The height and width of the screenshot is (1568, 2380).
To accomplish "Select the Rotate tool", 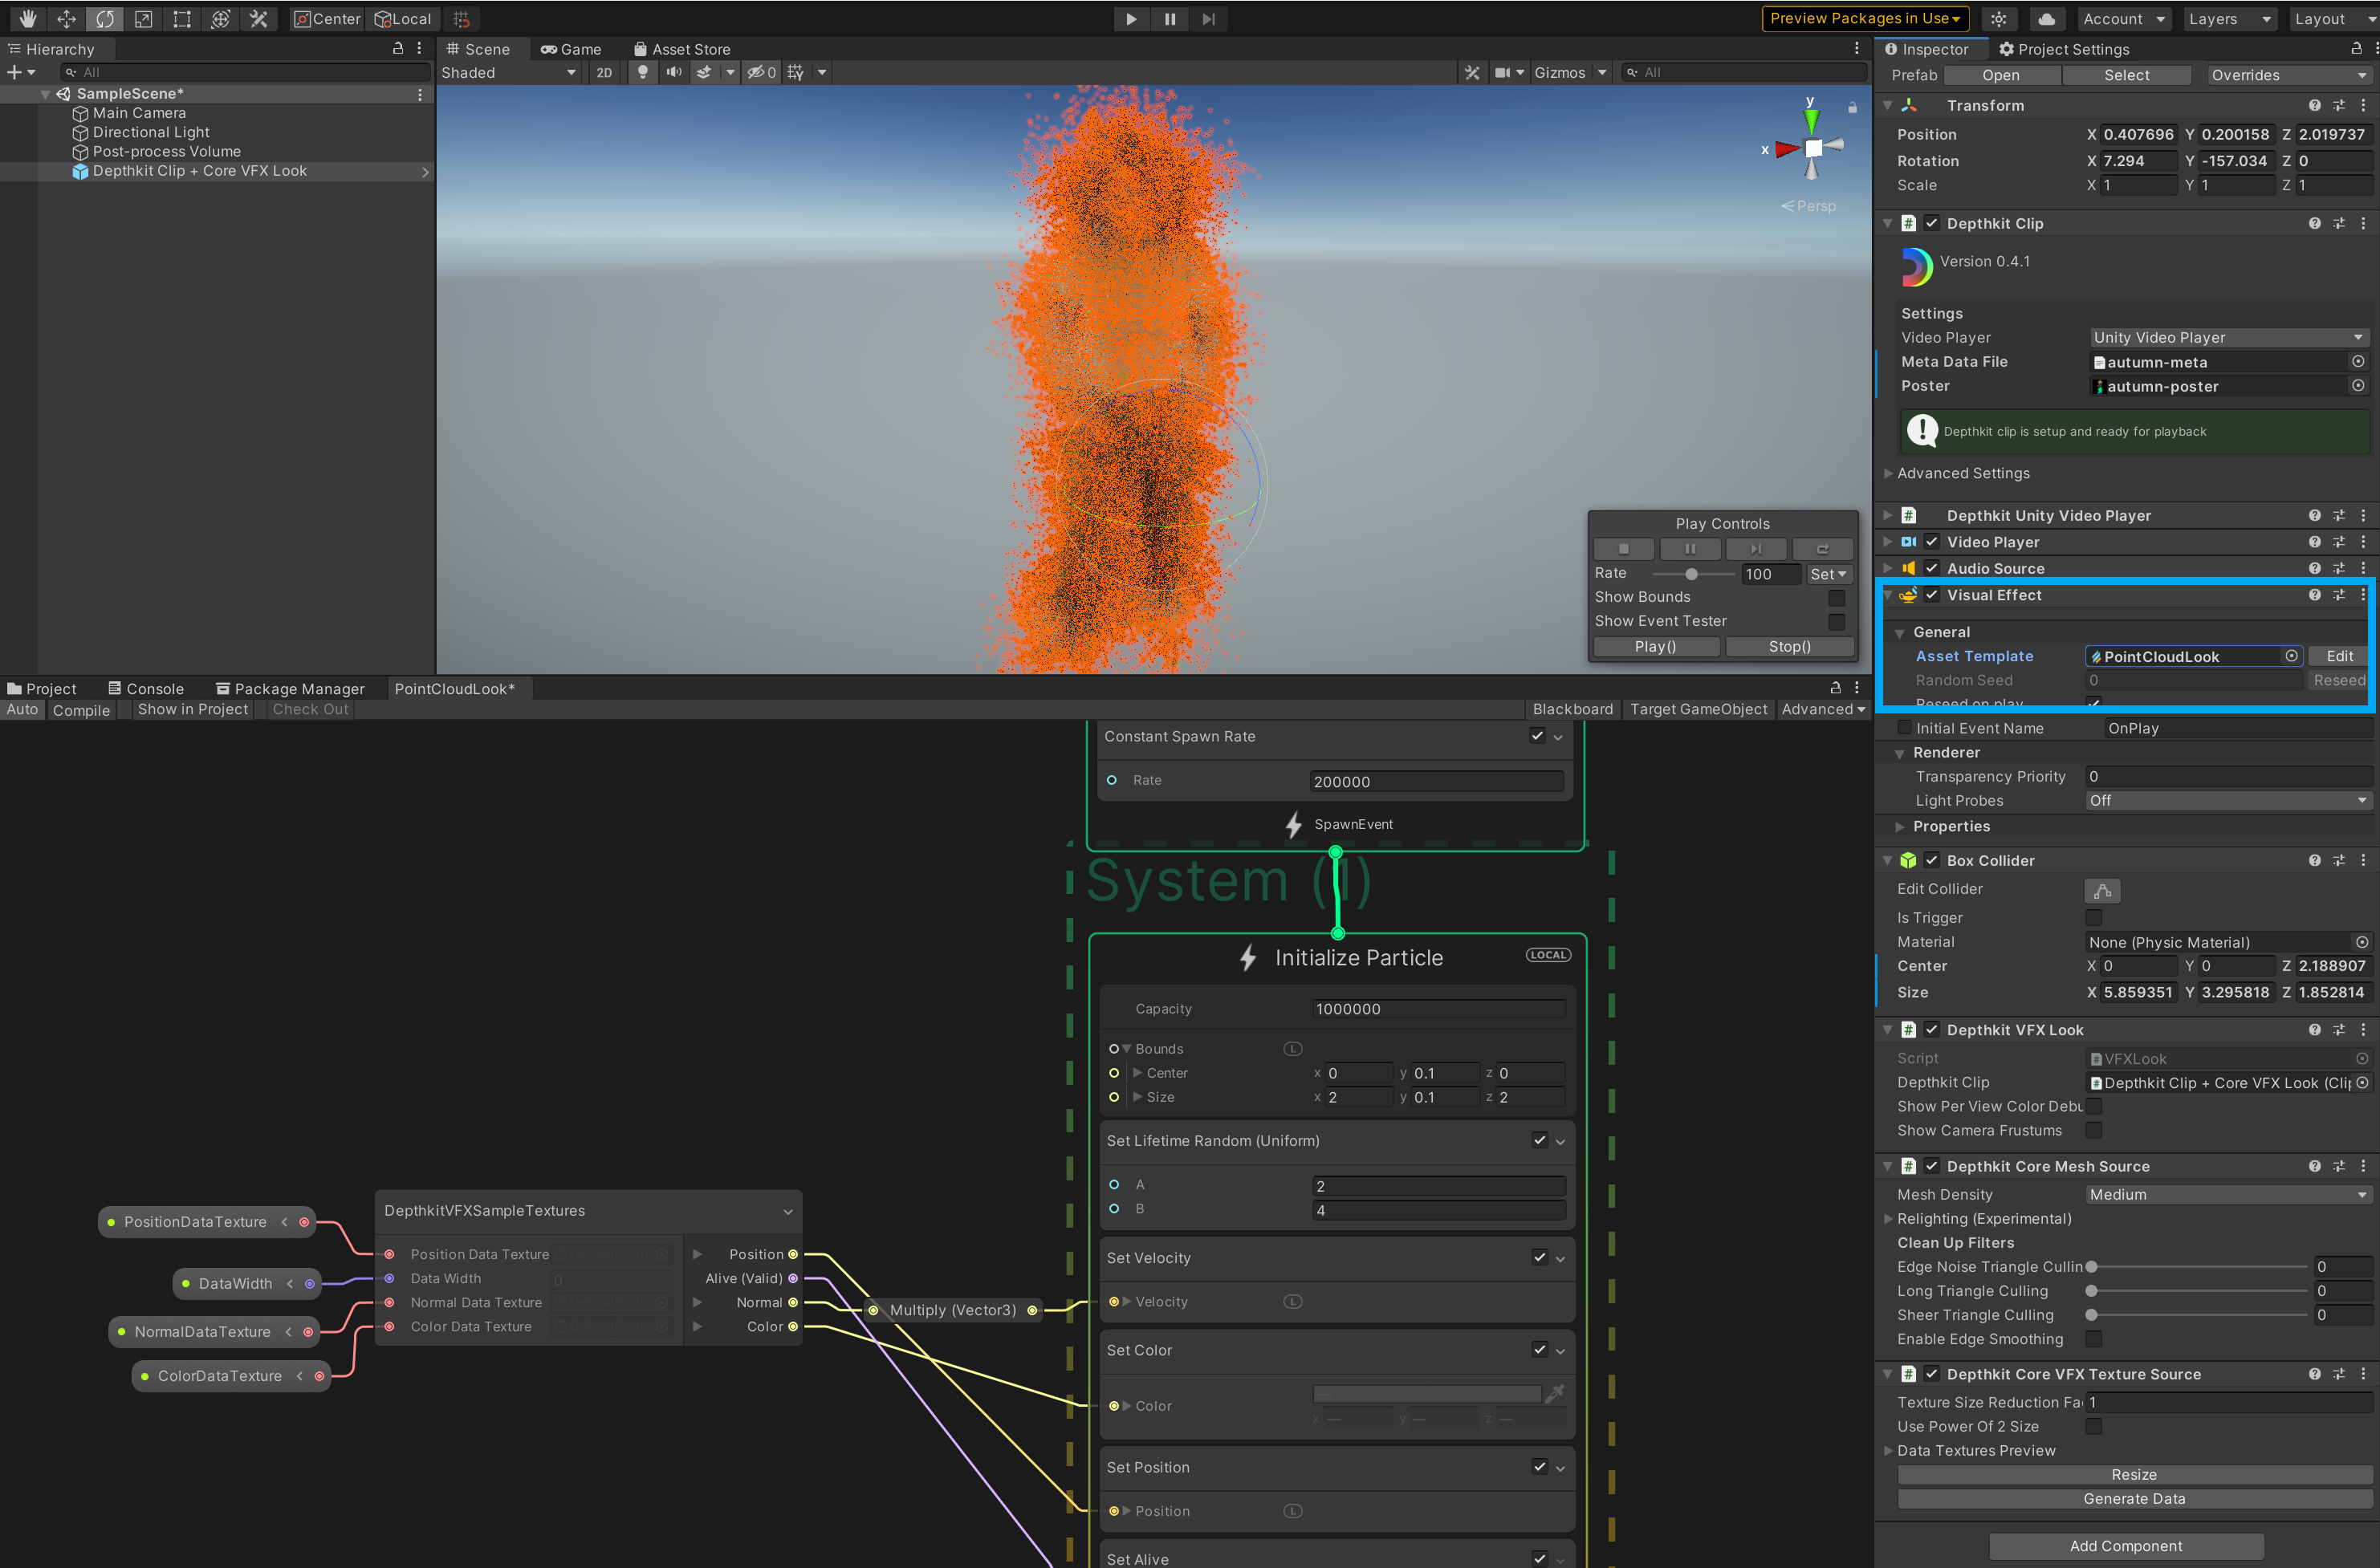I will pos(105,18).
